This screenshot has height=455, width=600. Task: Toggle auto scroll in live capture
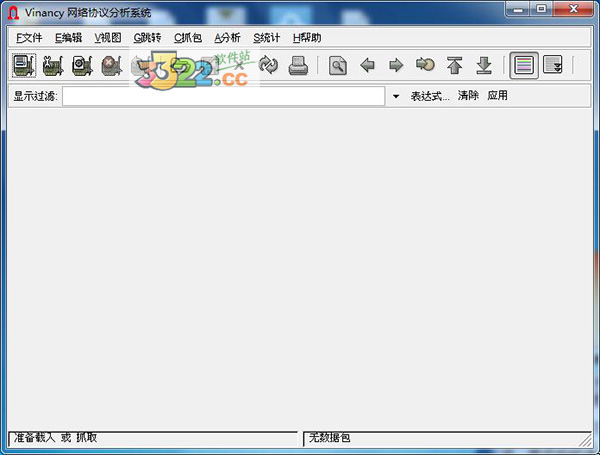coord(553,65)
